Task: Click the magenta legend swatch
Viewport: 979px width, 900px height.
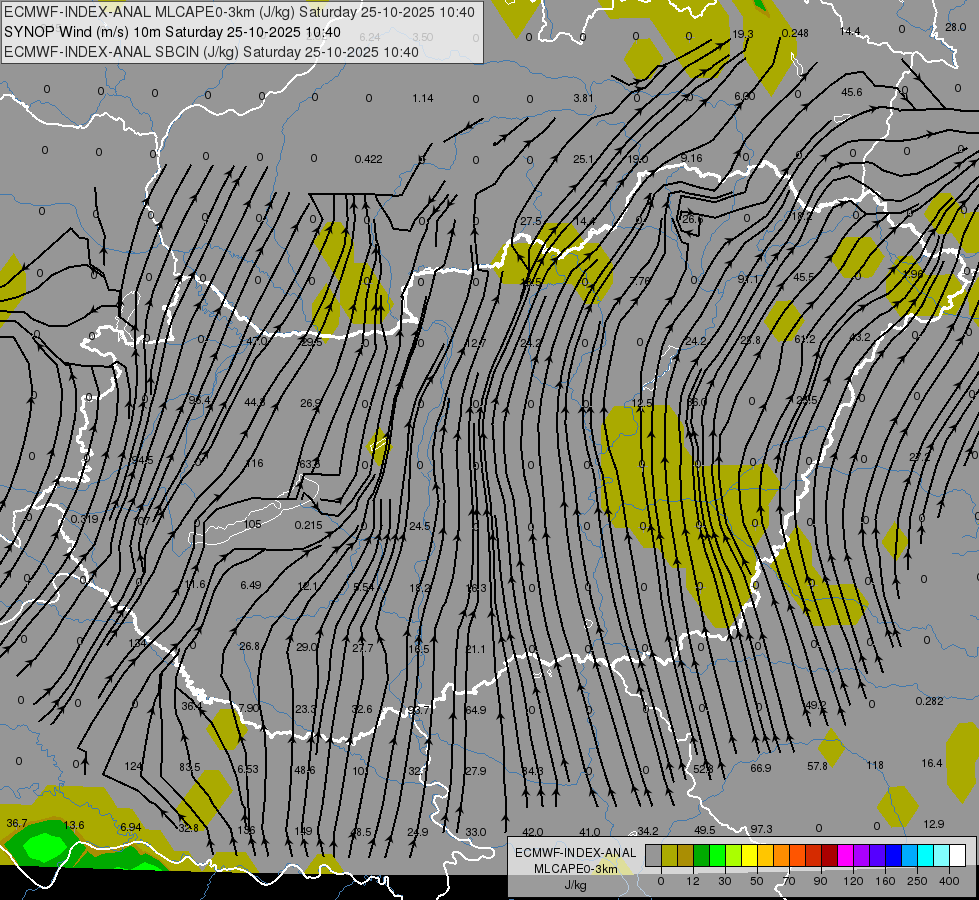Action: [846, 856]
